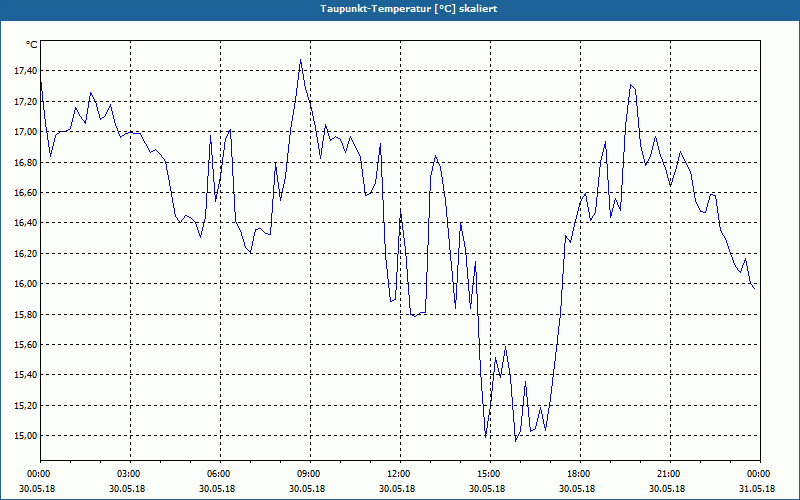This screenshot has height=500, width=800.
Task: Pick the 30.05.18 date under 21:00
Action: pos(667,488)
